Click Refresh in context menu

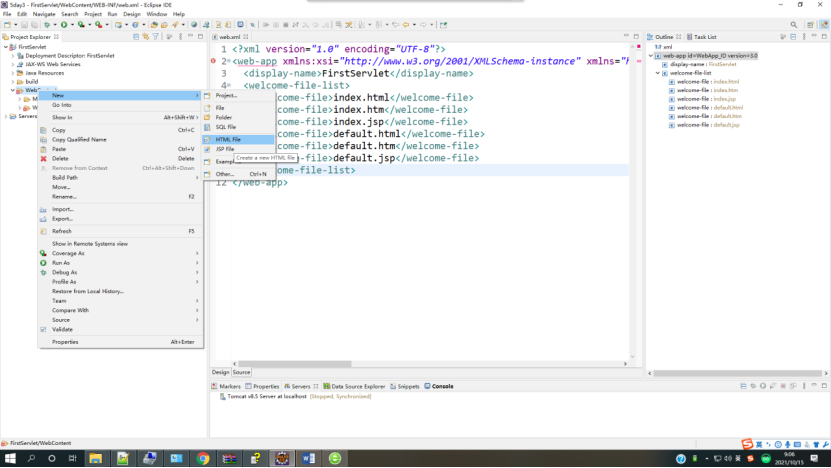pyautogui.click(x=121, y=231)
